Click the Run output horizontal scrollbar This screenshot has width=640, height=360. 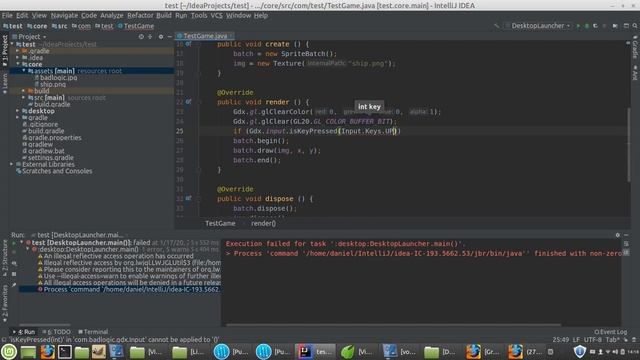[394, 325]
